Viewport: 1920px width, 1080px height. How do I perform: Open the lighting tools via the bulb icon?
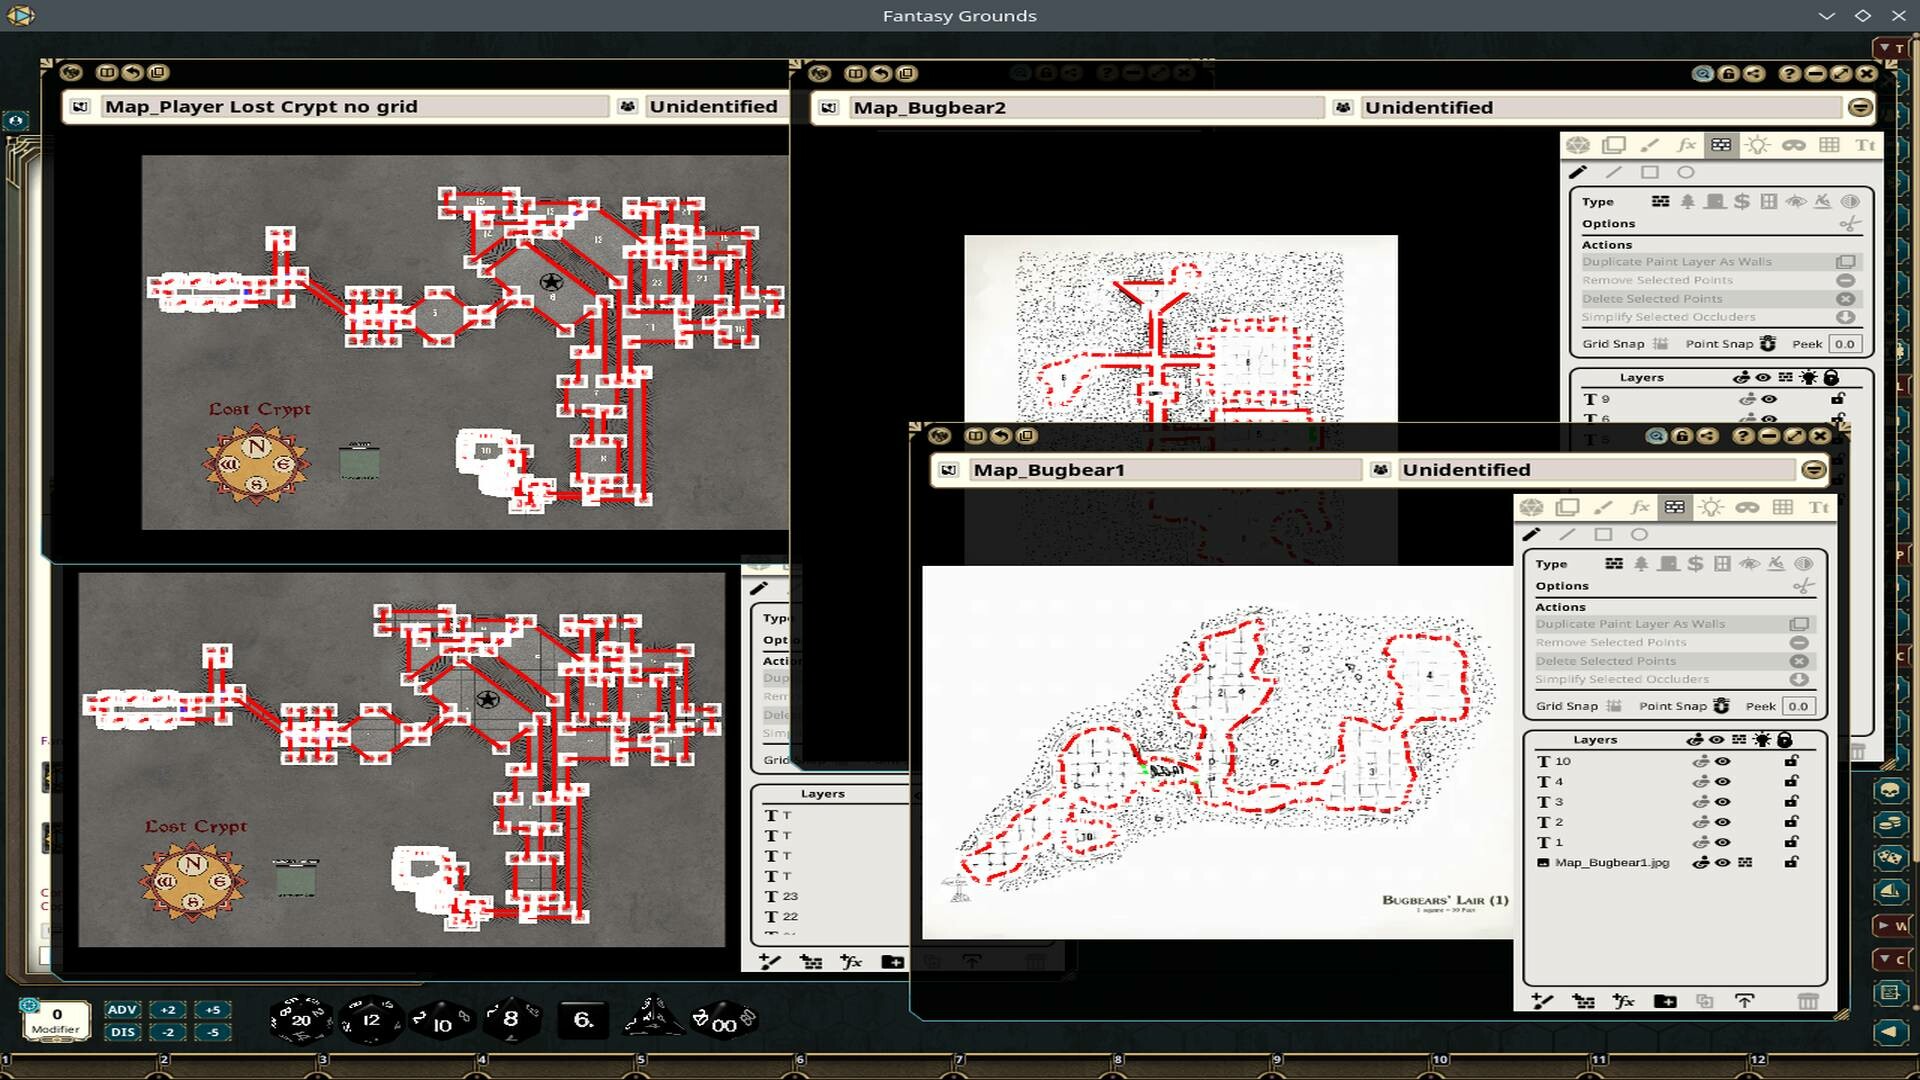coord(1712,507)
